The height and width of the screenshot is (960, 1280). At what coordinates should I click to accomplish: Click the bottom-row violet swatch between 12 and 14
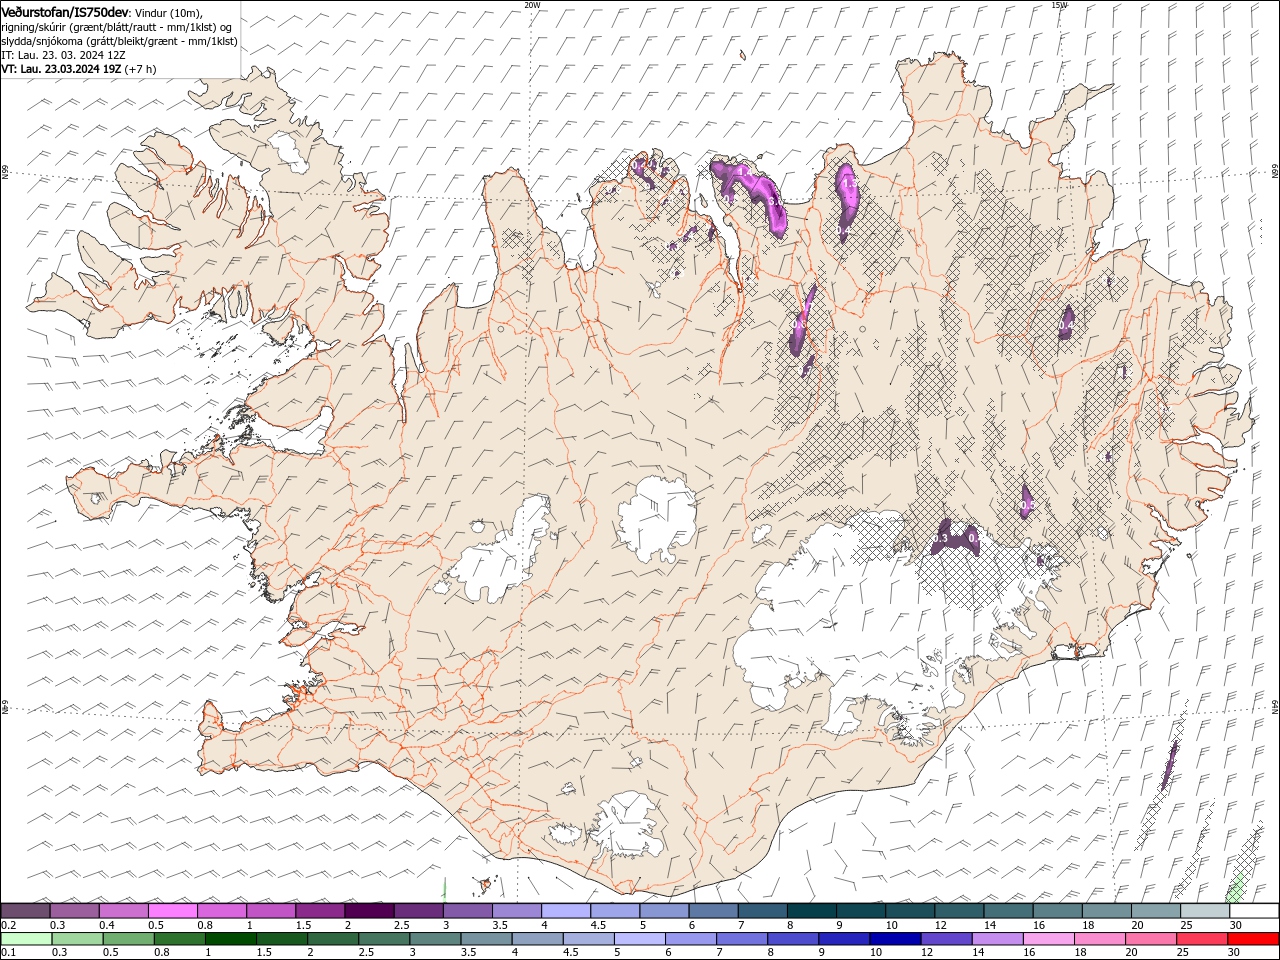click(x=945, y=939)
